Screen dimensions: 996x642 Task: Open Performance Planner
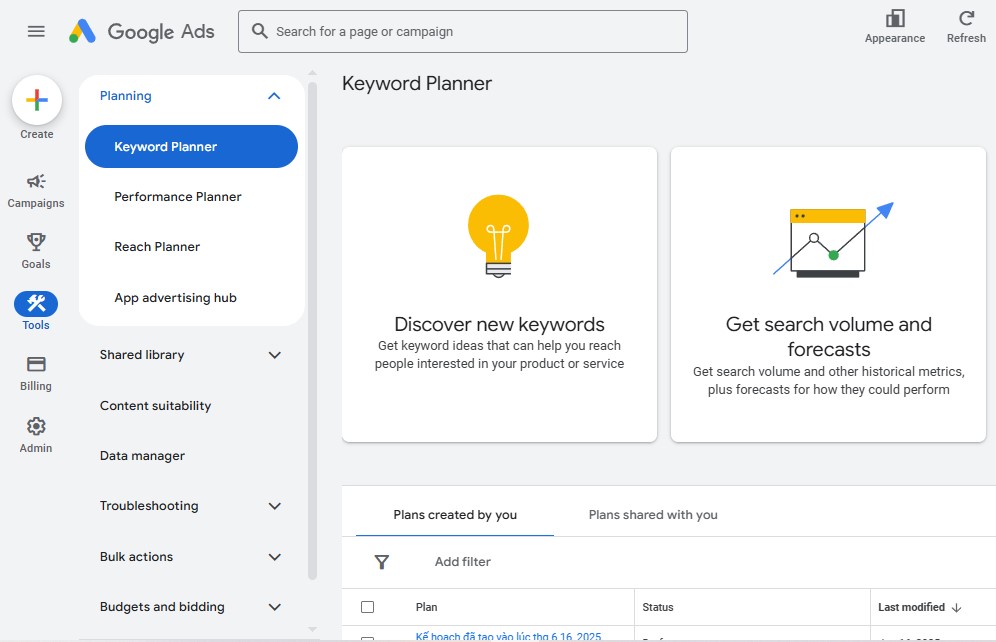(x=178, y=197)
